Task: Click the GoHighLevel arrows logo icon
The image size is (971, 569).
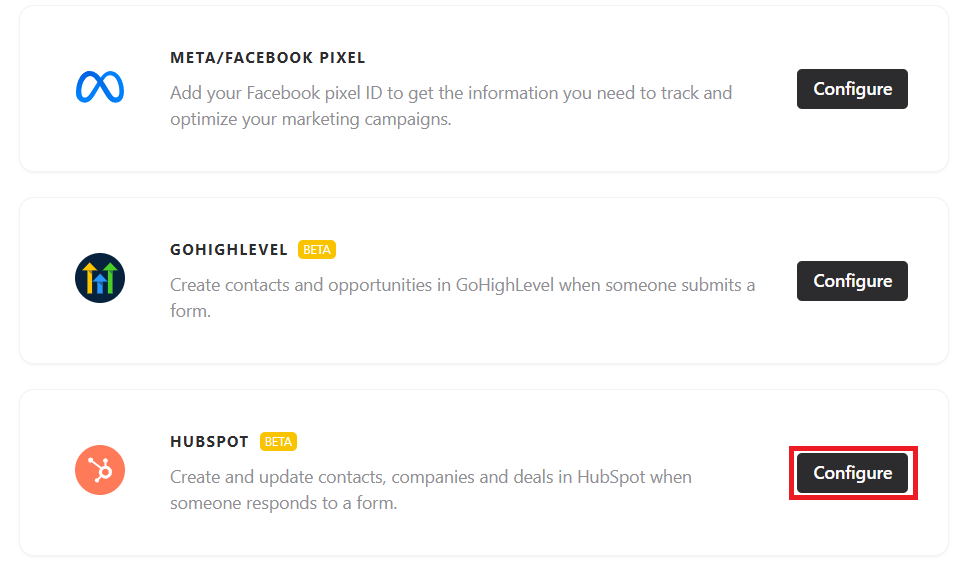Action: click(100, 280)
